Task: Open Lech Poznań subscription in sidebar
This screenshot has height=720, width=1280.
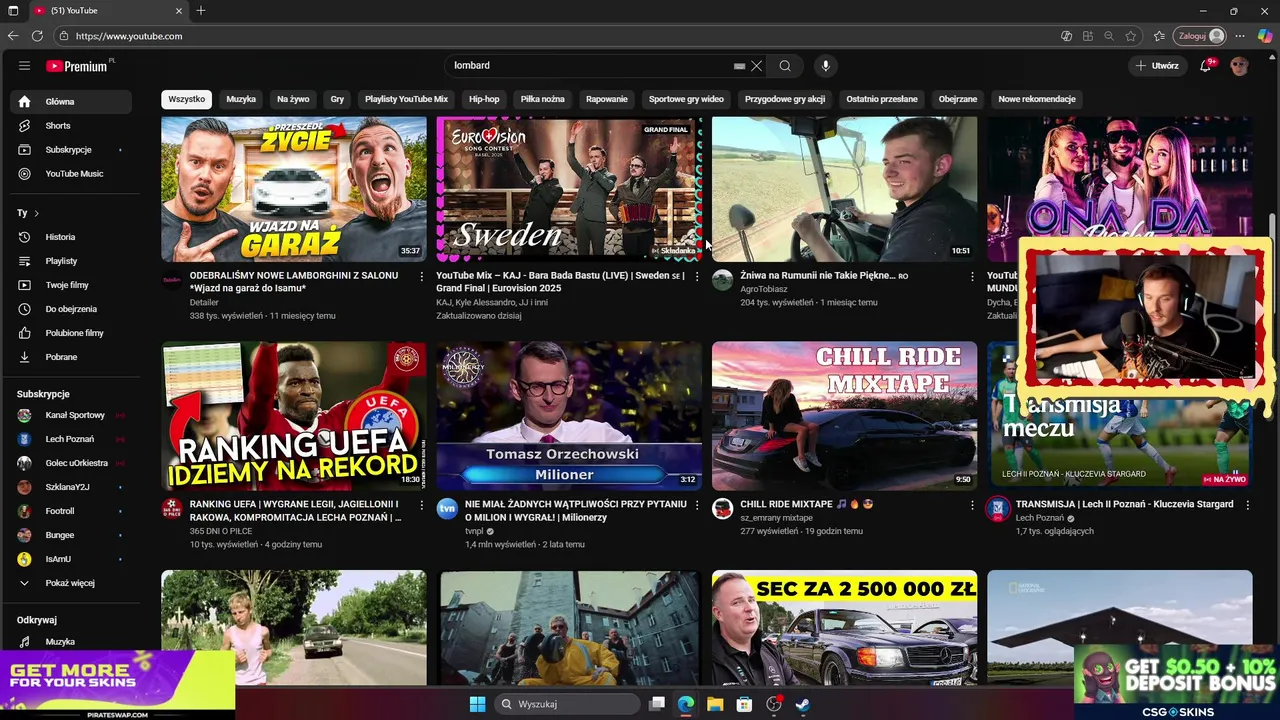Action: pyautogui.click(x=70, y=439)
